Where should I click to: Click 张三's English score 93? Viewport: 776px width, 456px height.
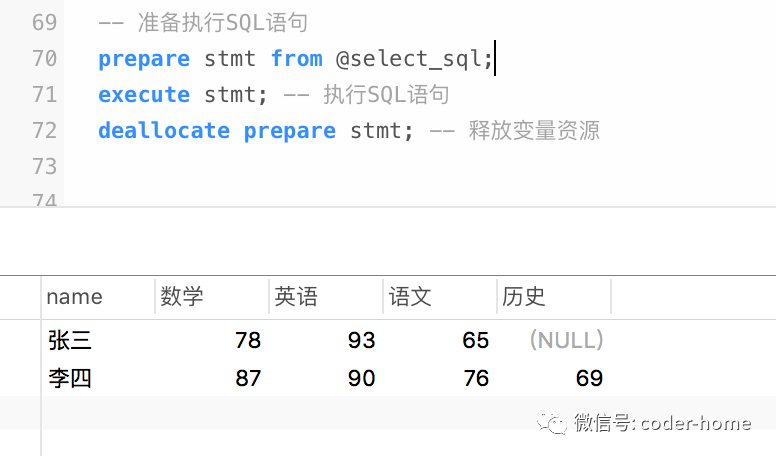361,341
